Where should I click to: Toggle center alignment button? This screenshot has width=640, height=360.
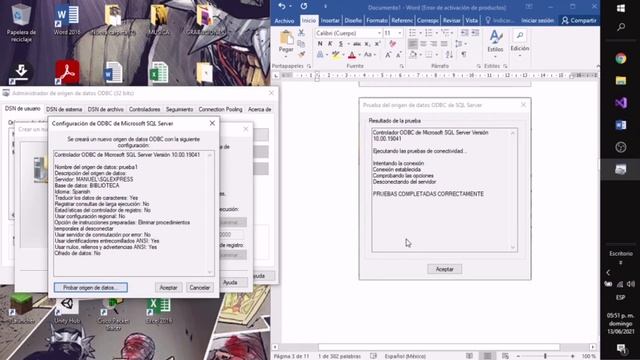(x=423, y=44)
